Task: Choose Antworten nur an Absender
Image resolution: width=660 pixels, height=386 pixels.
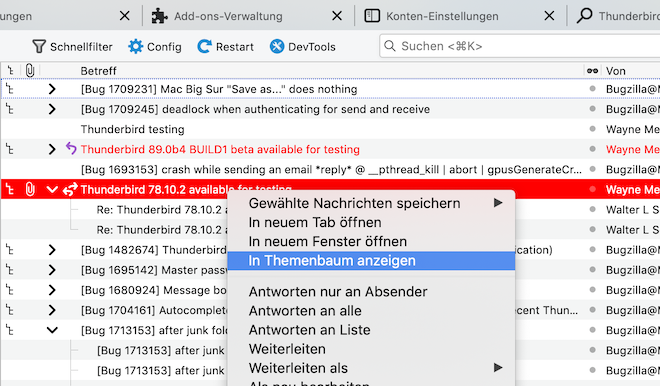Action: tap(371, 292)
